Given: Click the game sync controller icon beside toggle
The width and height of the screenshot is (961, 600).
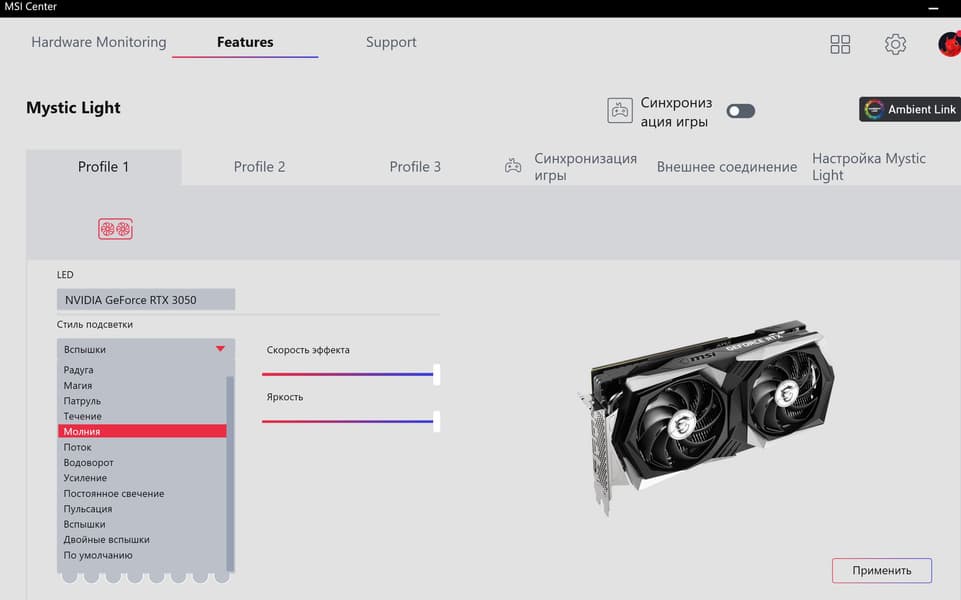Looking at the screenshot, I should 620,111.
